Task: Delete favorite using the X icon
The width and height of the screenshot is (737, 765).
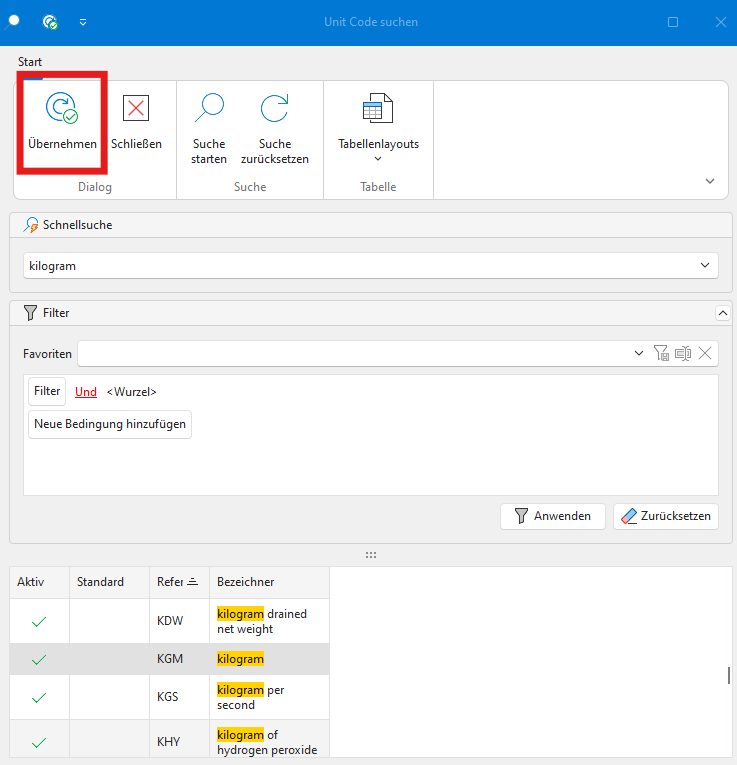Action: coord(705,353)
